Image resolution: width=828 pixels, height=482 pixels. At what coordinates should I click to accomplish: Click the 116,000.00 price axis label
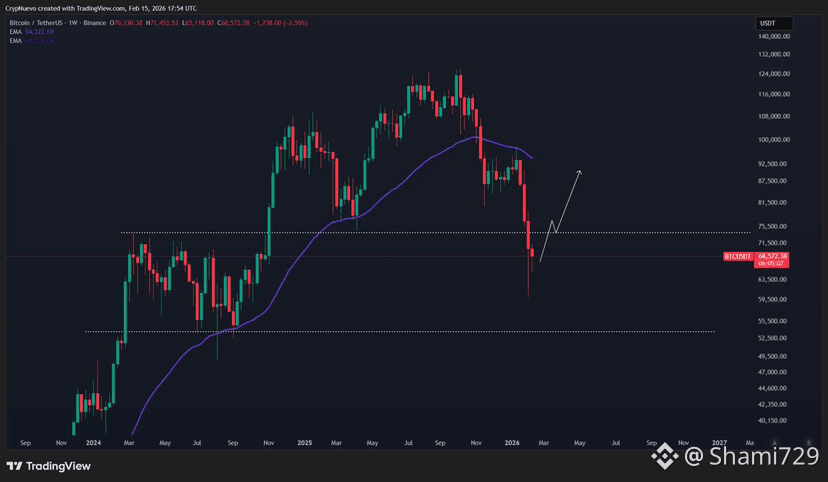point(774,94)
